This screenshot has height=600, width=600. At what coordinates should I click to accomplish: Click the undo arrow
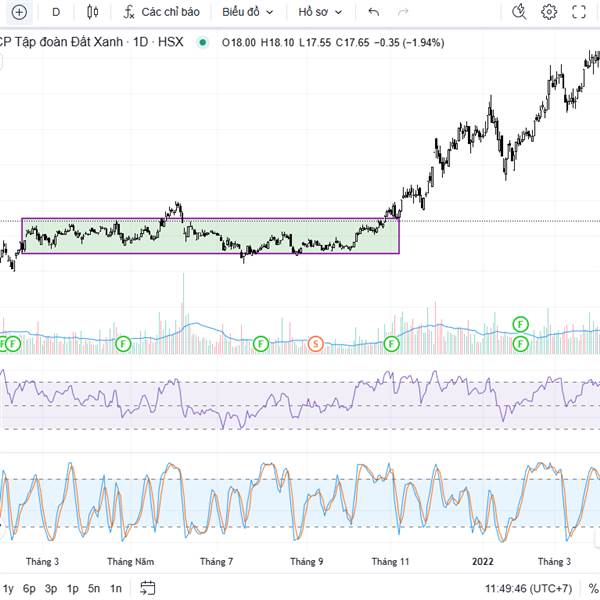373,12
